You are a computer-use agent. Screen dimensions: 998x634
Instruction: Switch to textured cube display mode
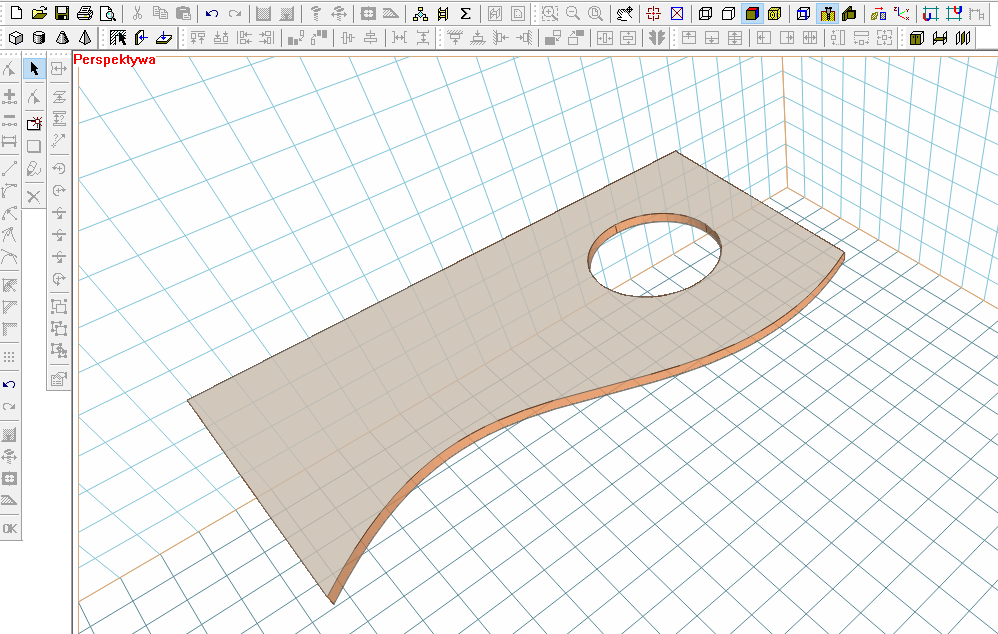[775, 13]
